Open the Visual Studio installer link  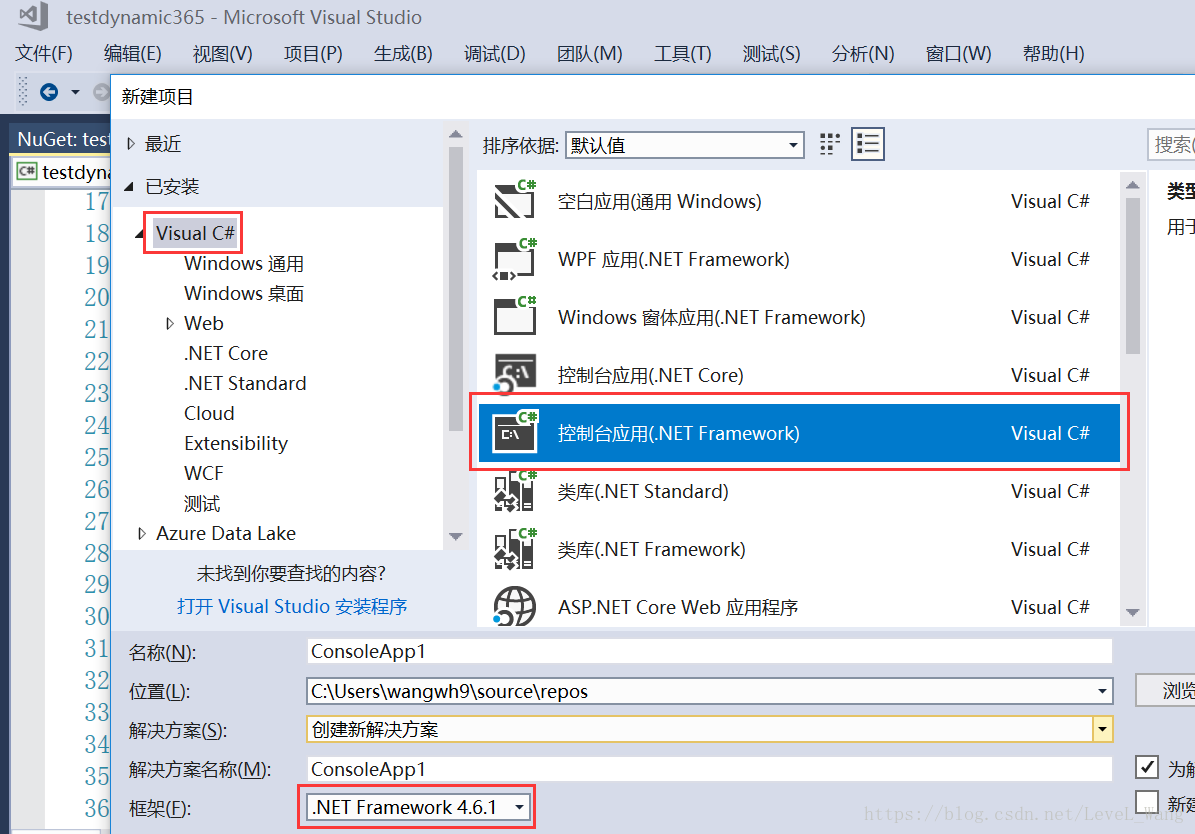pyautogui.click(x=292, y=606)
